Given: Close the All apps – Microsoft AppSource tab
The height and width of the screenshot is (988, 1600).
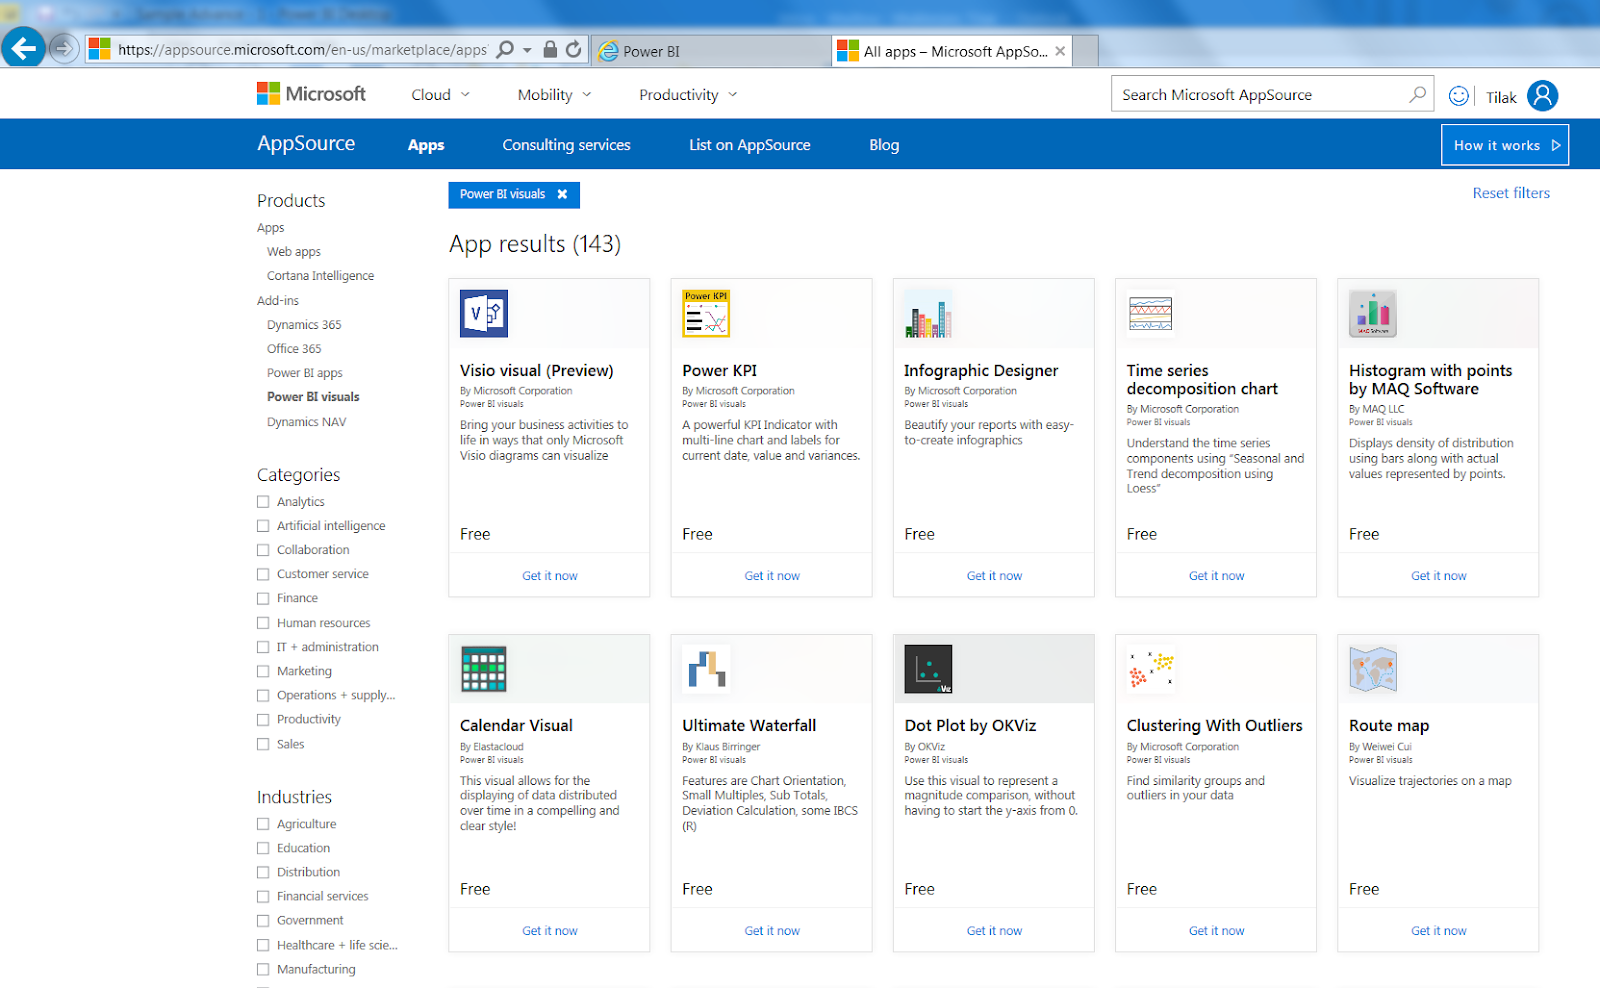Looking at the screenshot, I should tap(1060, 51).
